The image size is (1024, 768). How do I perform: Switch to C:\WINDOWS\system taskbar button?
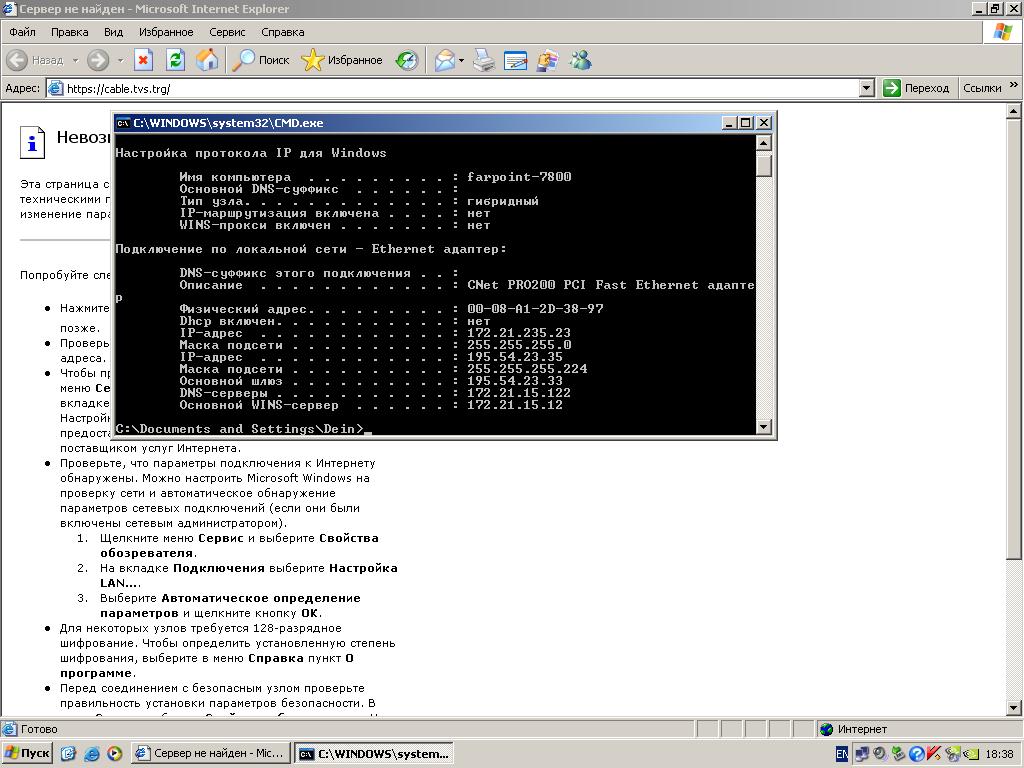point(374,753)
